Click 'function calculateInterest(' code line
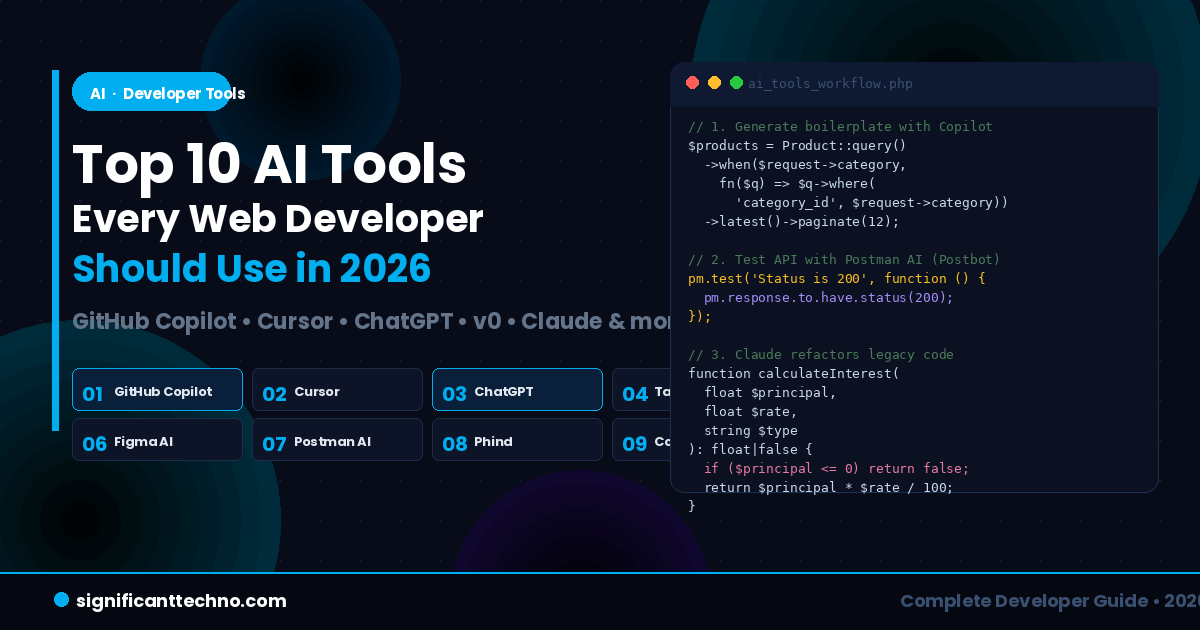The width and height of the screenshot is (1200, 630). (x=793, y=374)
